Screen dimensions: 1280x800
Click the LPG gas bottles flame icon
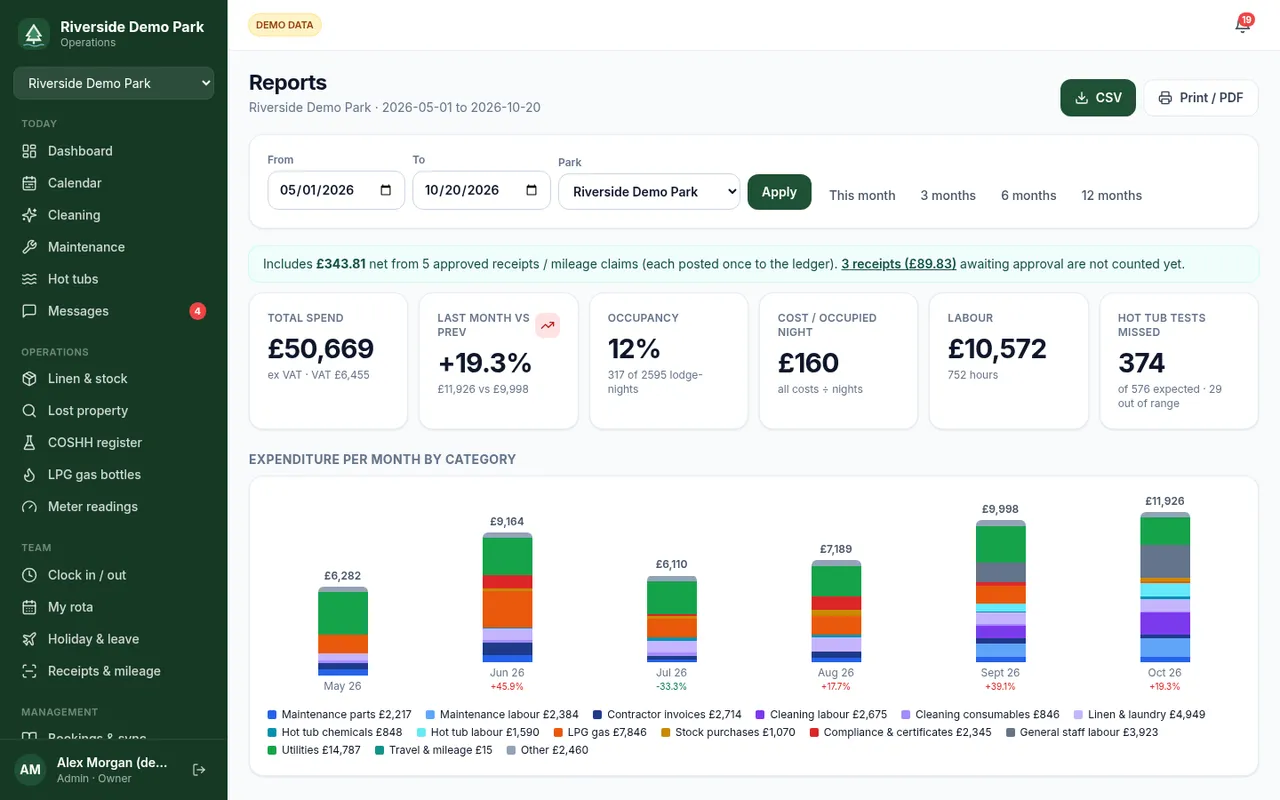pyautogui.click(x=29, y=475)
